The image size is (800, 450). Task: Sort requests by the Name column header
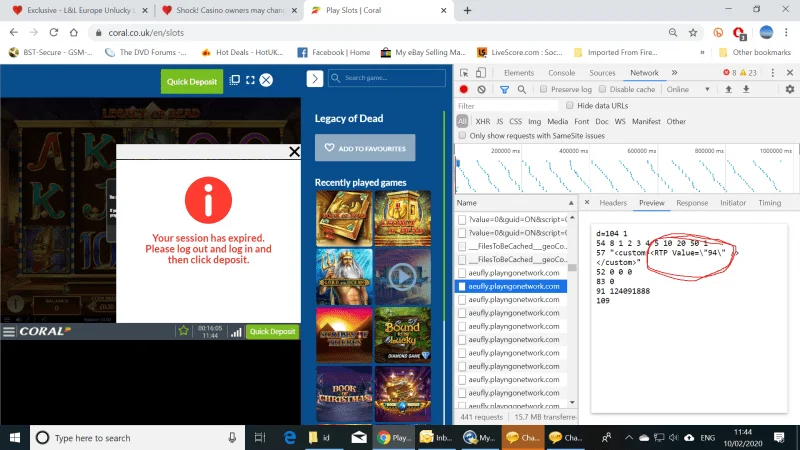515,203
